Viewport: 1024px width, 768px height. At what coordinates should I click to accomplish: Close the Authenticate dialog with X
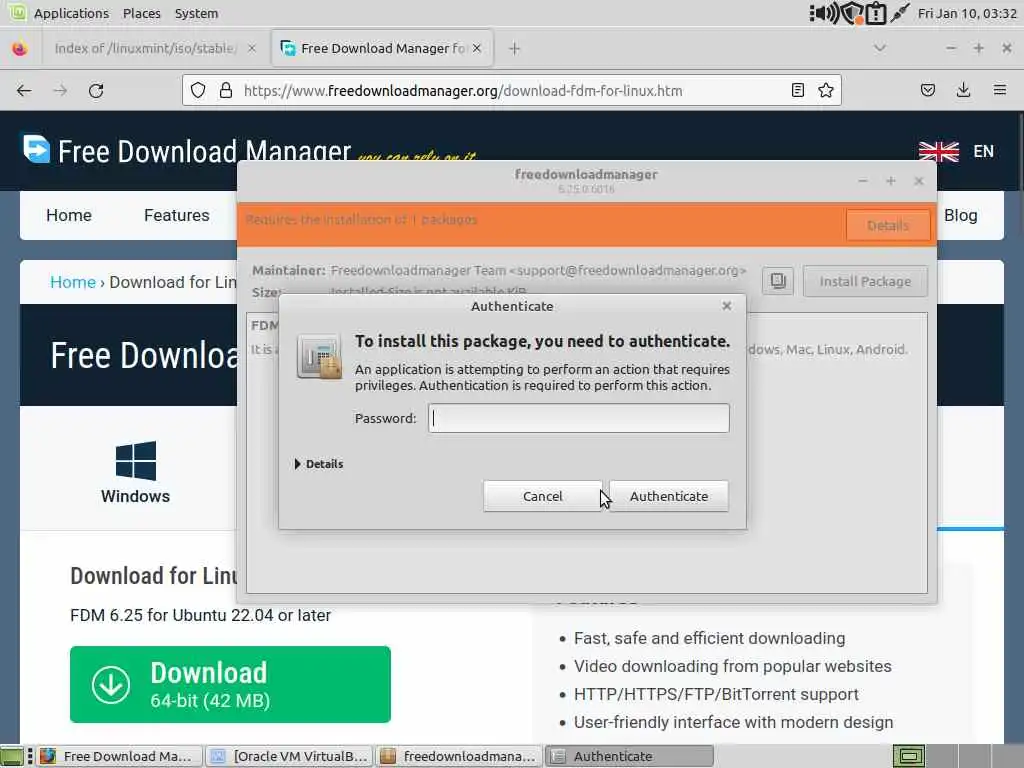[727, 306]
